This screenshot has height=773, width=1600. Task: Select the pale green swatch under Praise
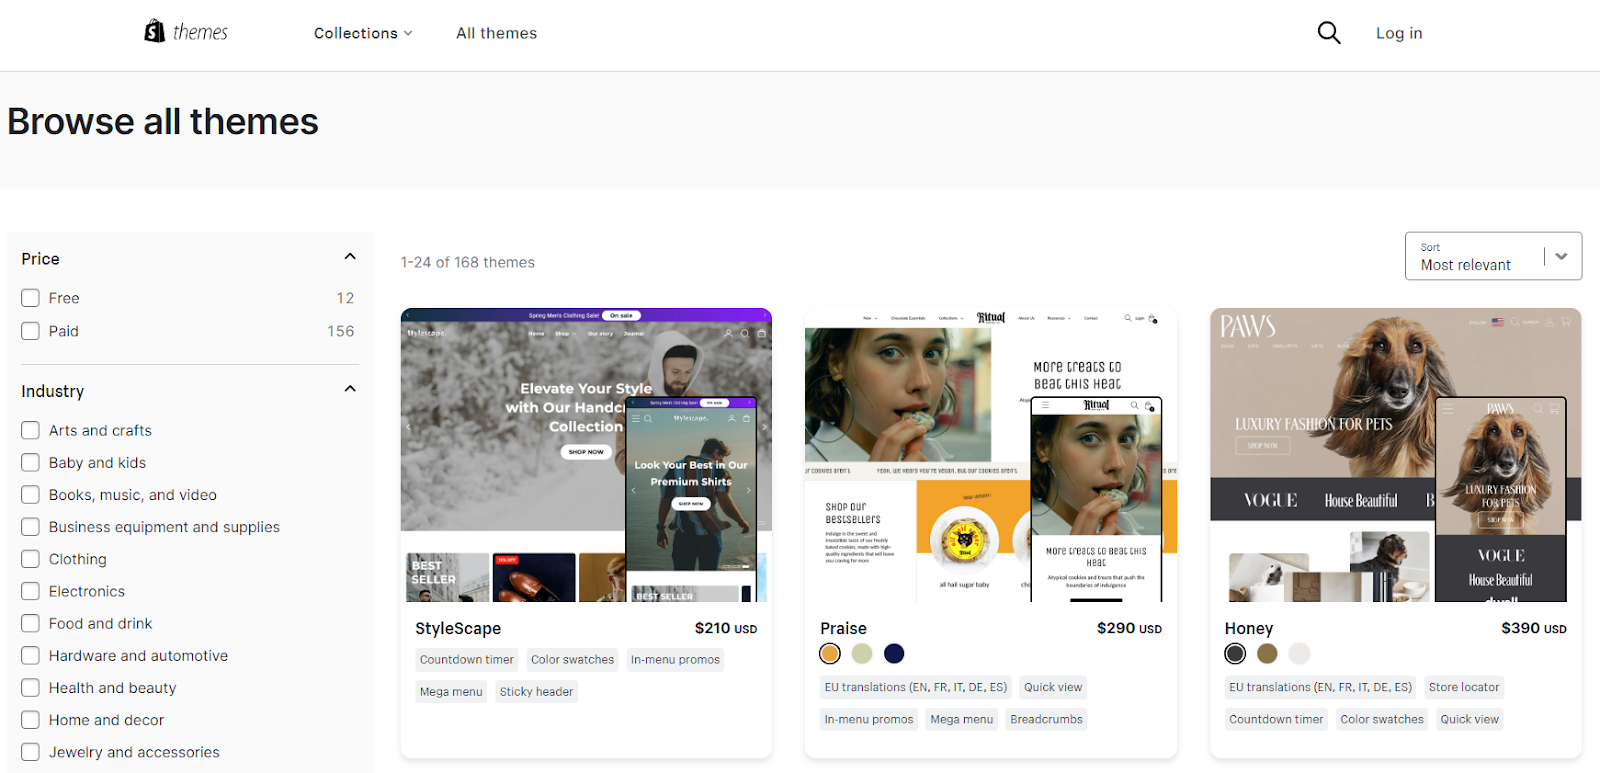pos(862,653)
